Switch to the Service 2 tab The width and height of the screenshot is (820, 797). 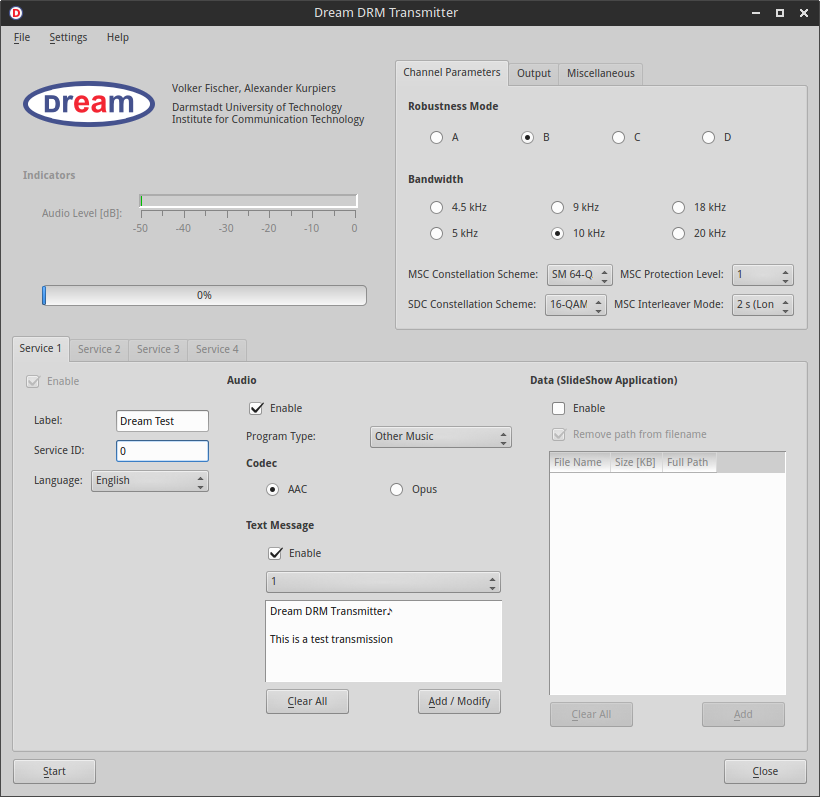coord(98,349)
